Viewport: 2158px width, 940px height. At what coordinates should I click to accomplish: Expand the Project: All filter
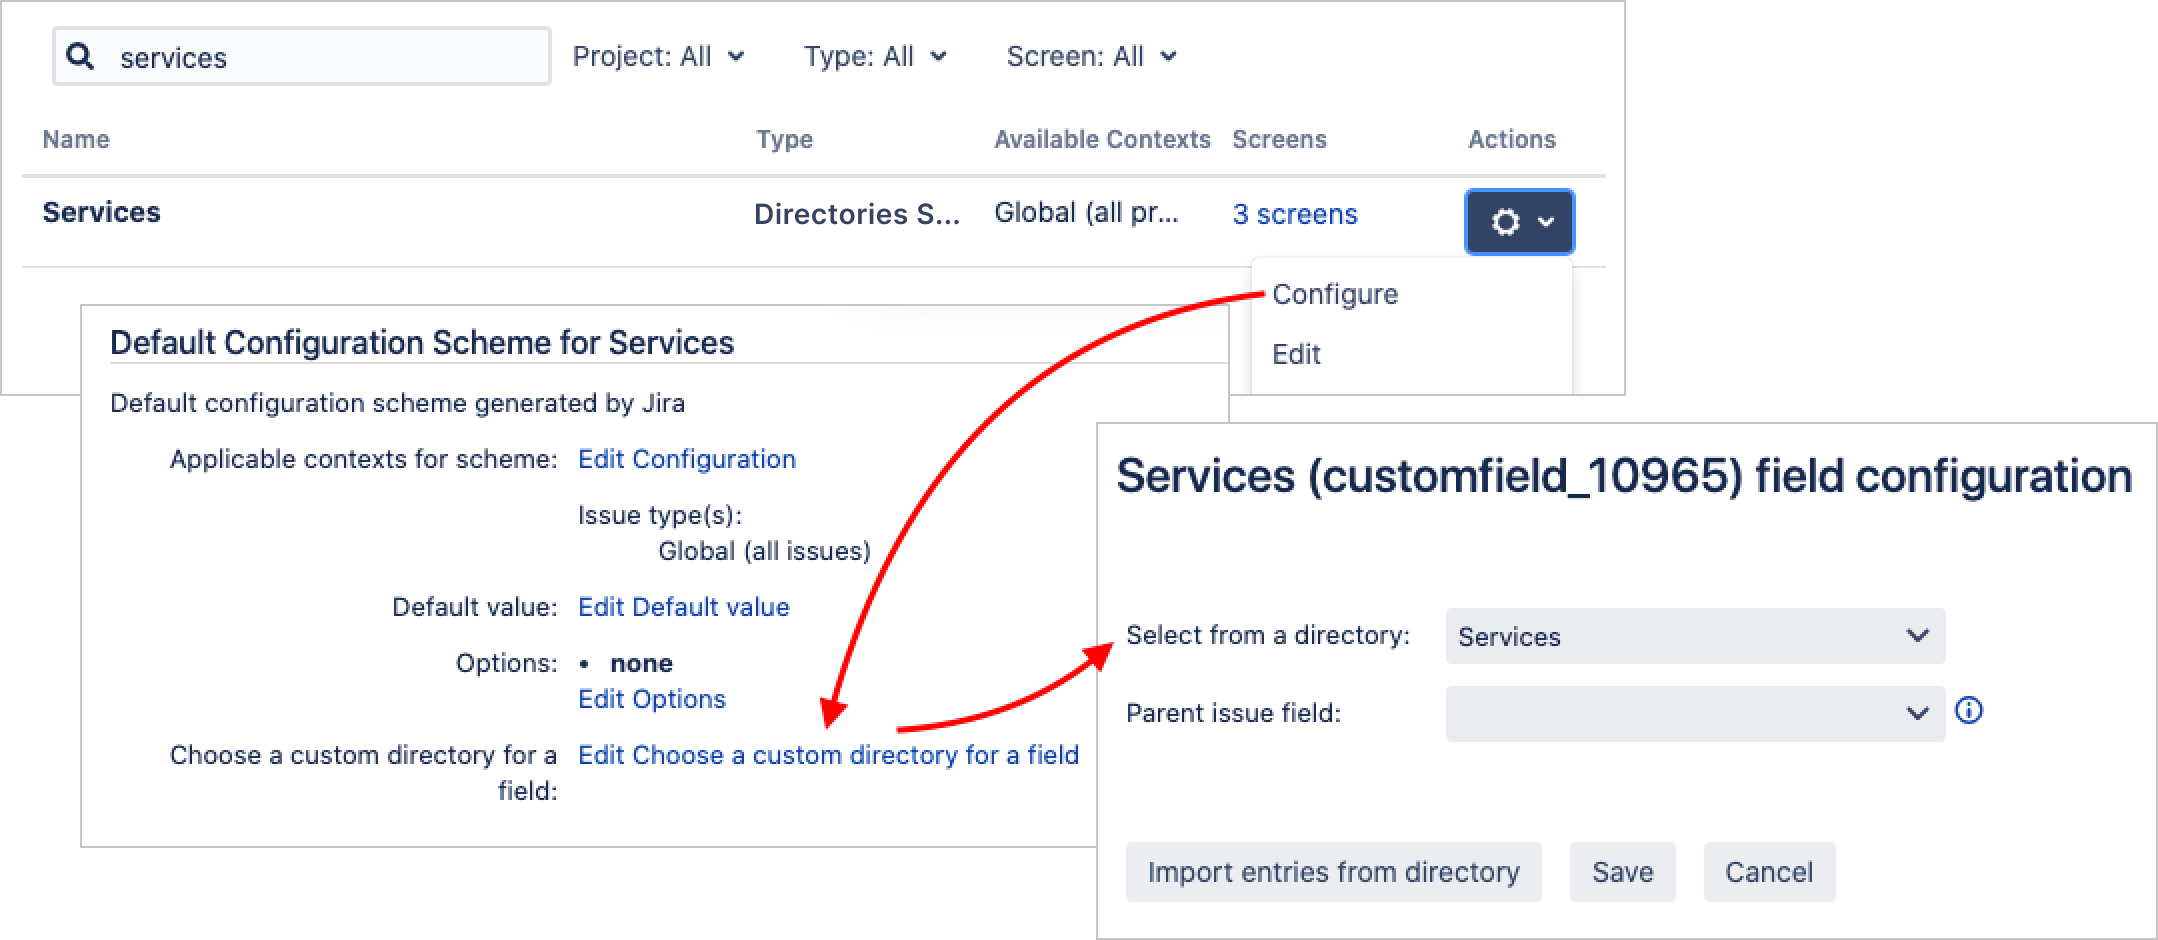coord(658,57)
